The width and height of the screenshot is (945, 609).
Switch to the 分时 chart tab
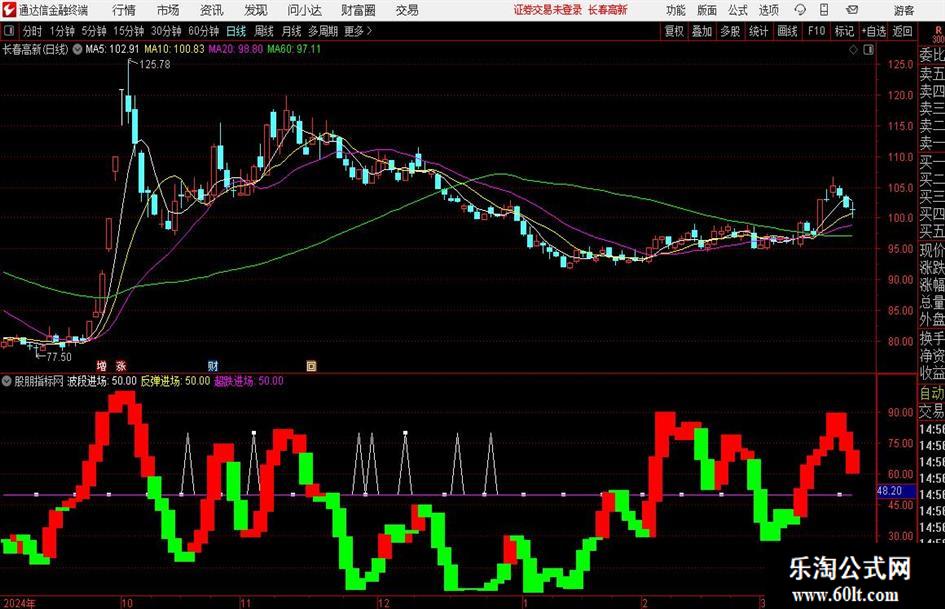click(32, 31)
